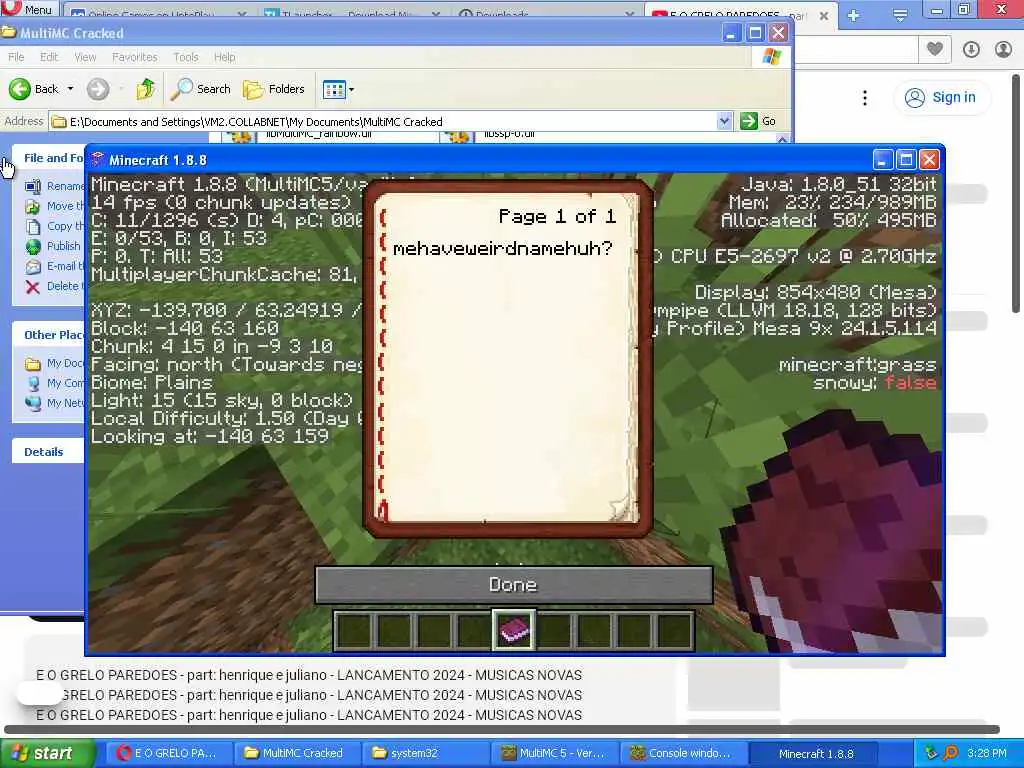Close the E O GRELO PAREDOES browser tab
The image size is (1024, 768).
coord(824,15)
